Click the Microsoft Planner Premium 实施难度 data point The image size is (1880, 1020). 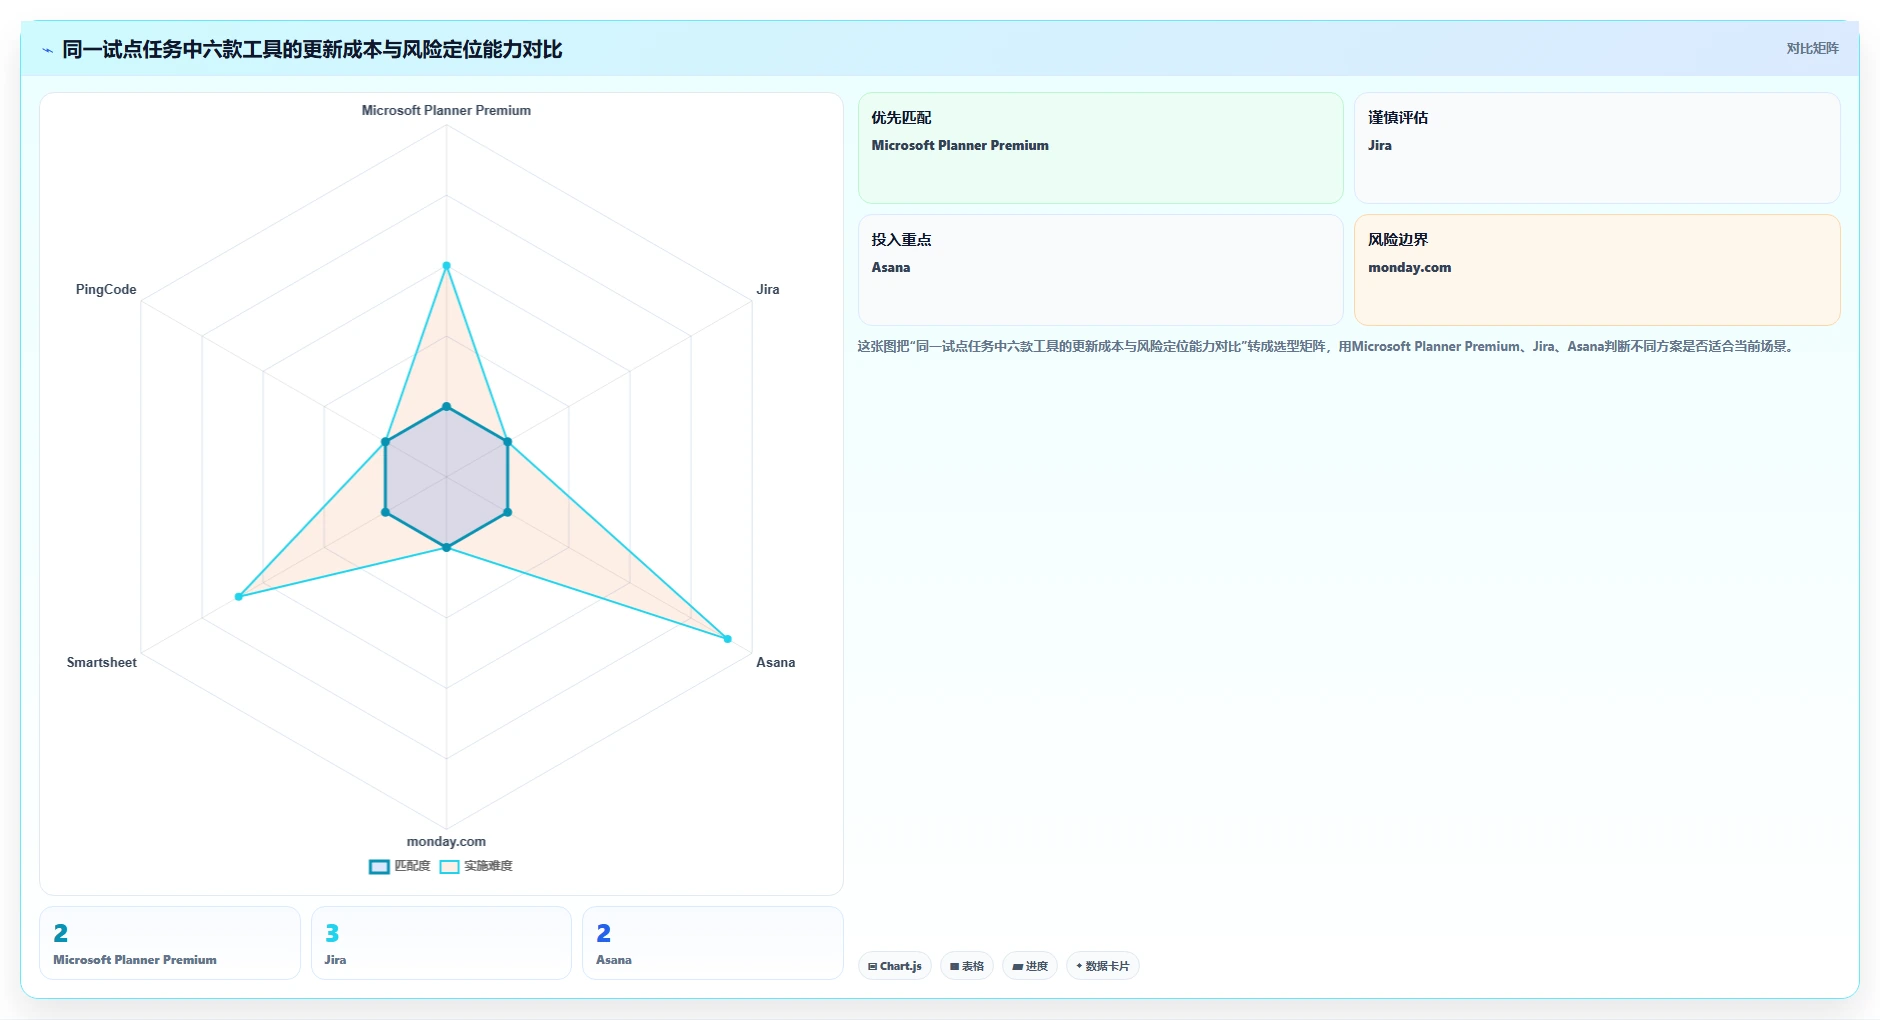[446, 266]
